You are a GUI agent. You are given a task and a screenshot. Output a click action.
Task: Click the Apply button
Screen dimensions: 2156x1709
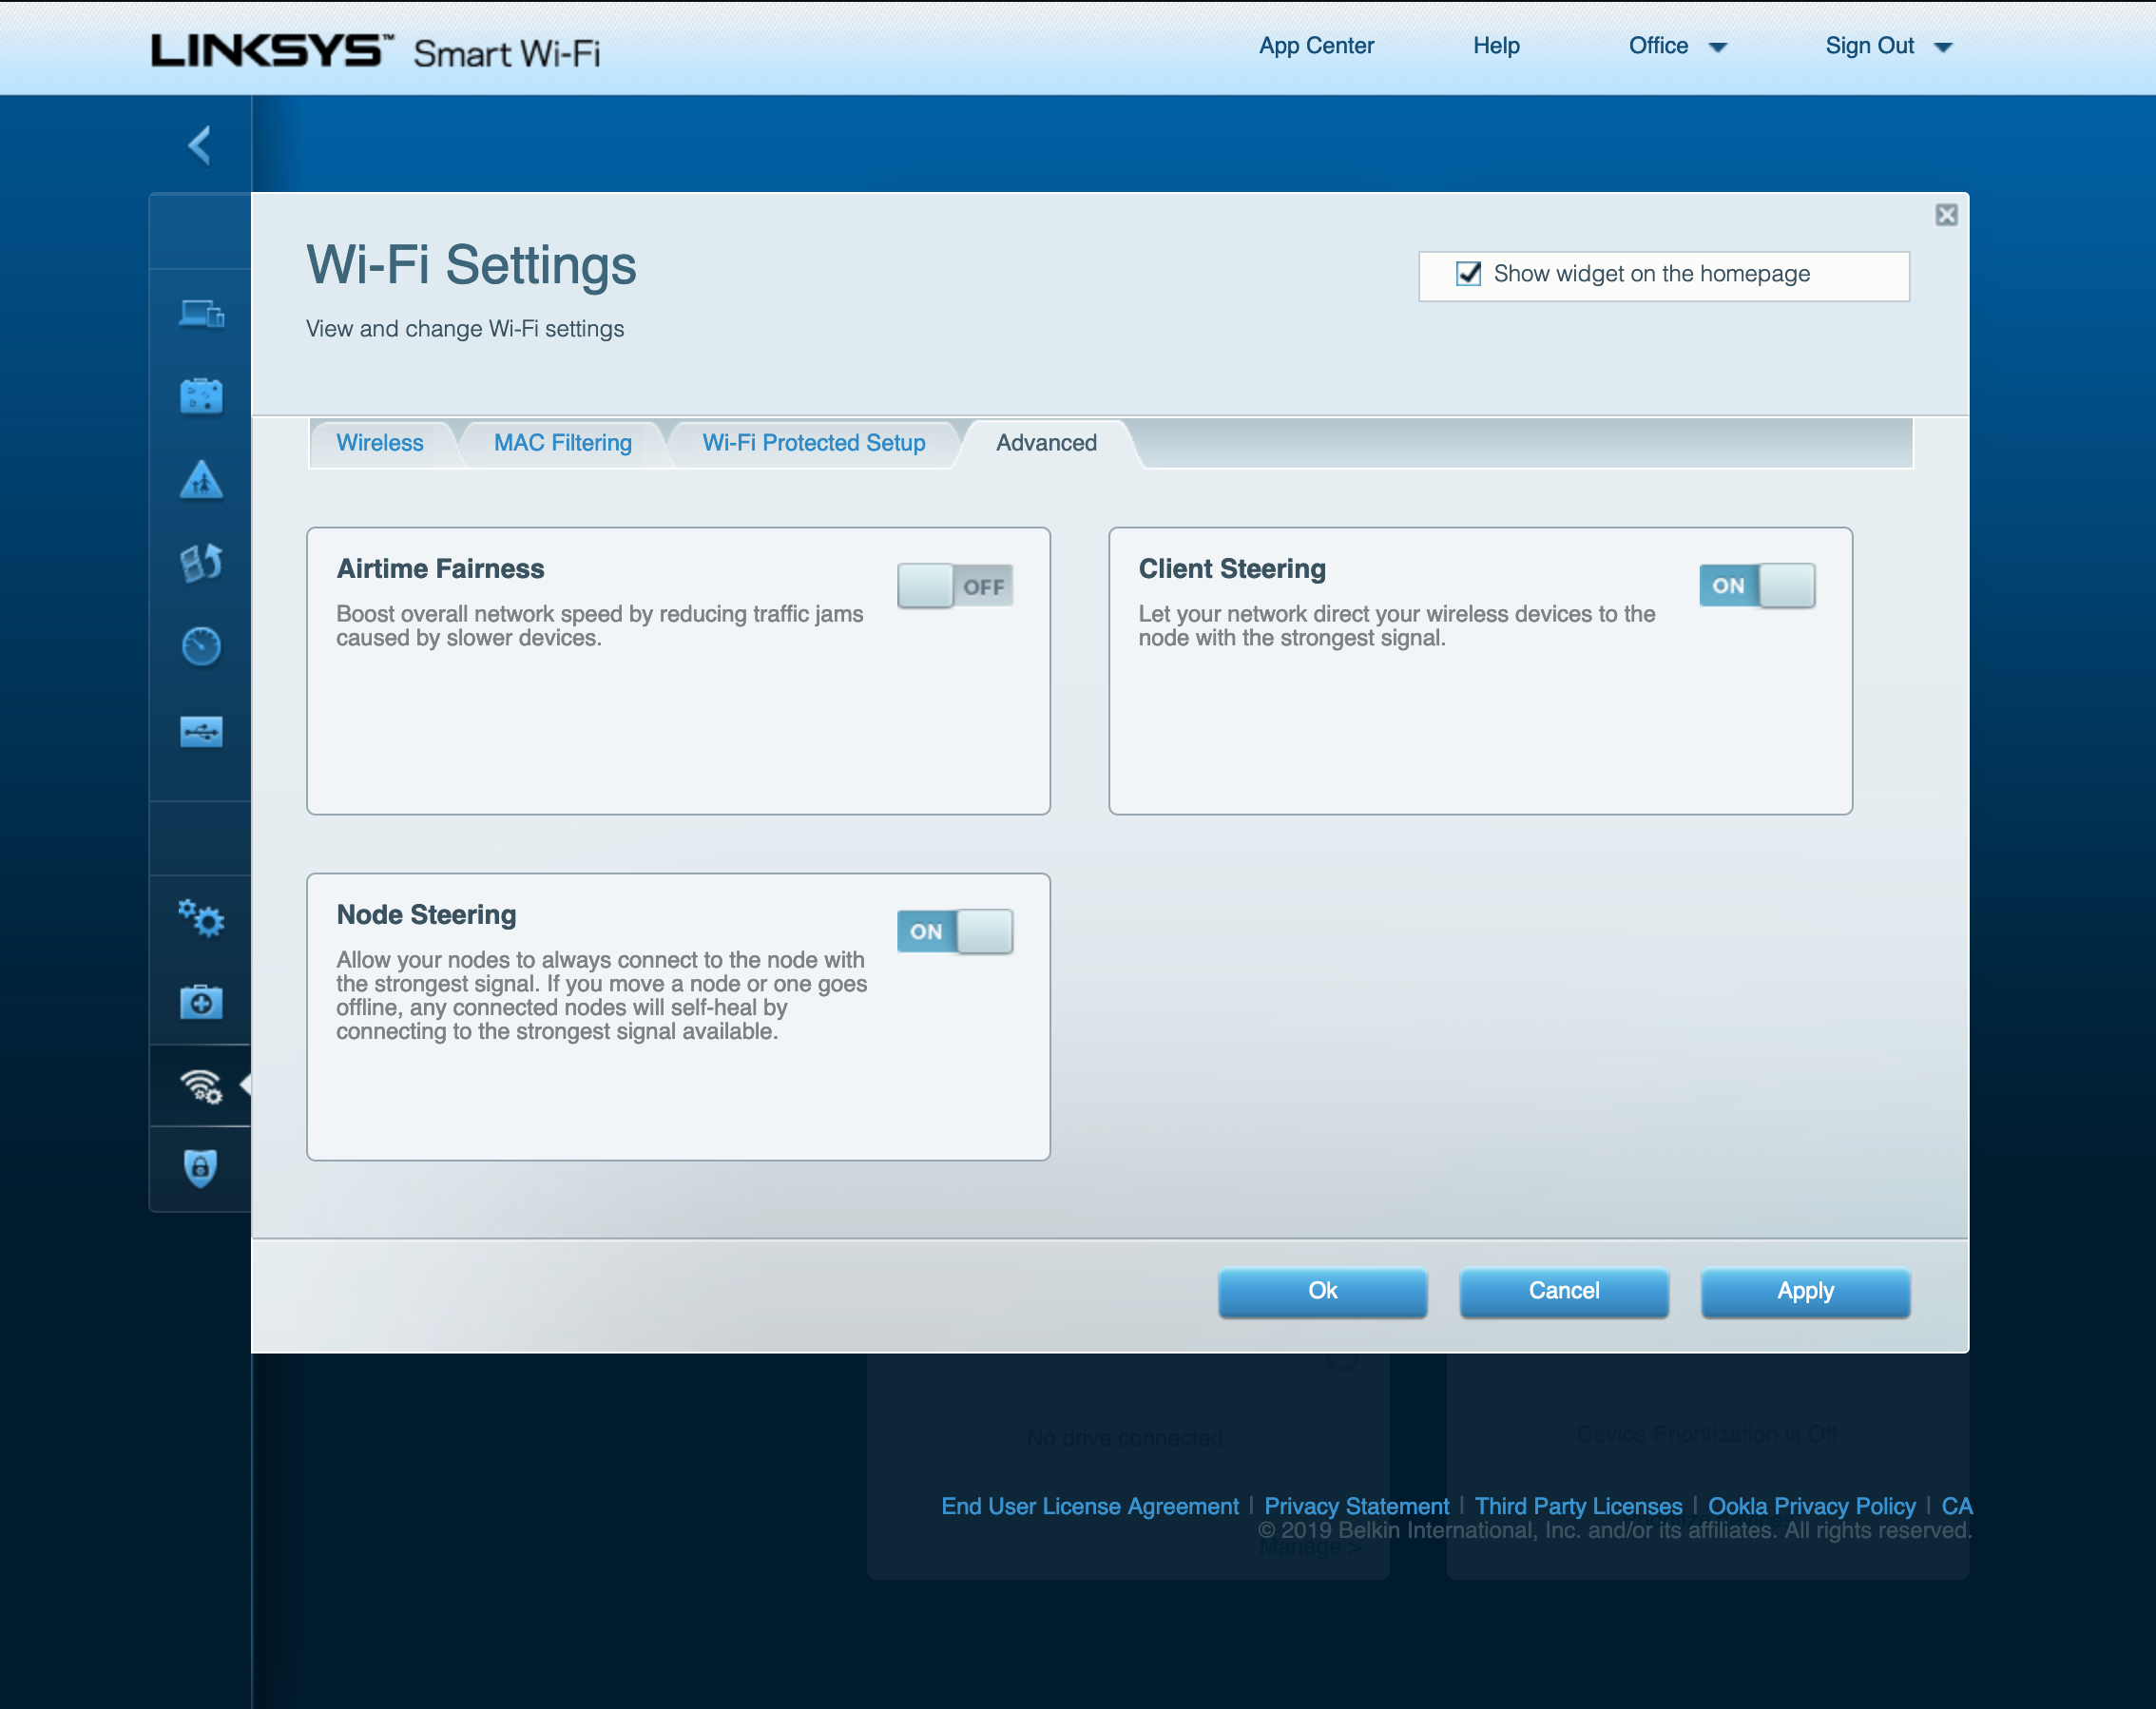pyautogui.click(x=1805, y=1291)
